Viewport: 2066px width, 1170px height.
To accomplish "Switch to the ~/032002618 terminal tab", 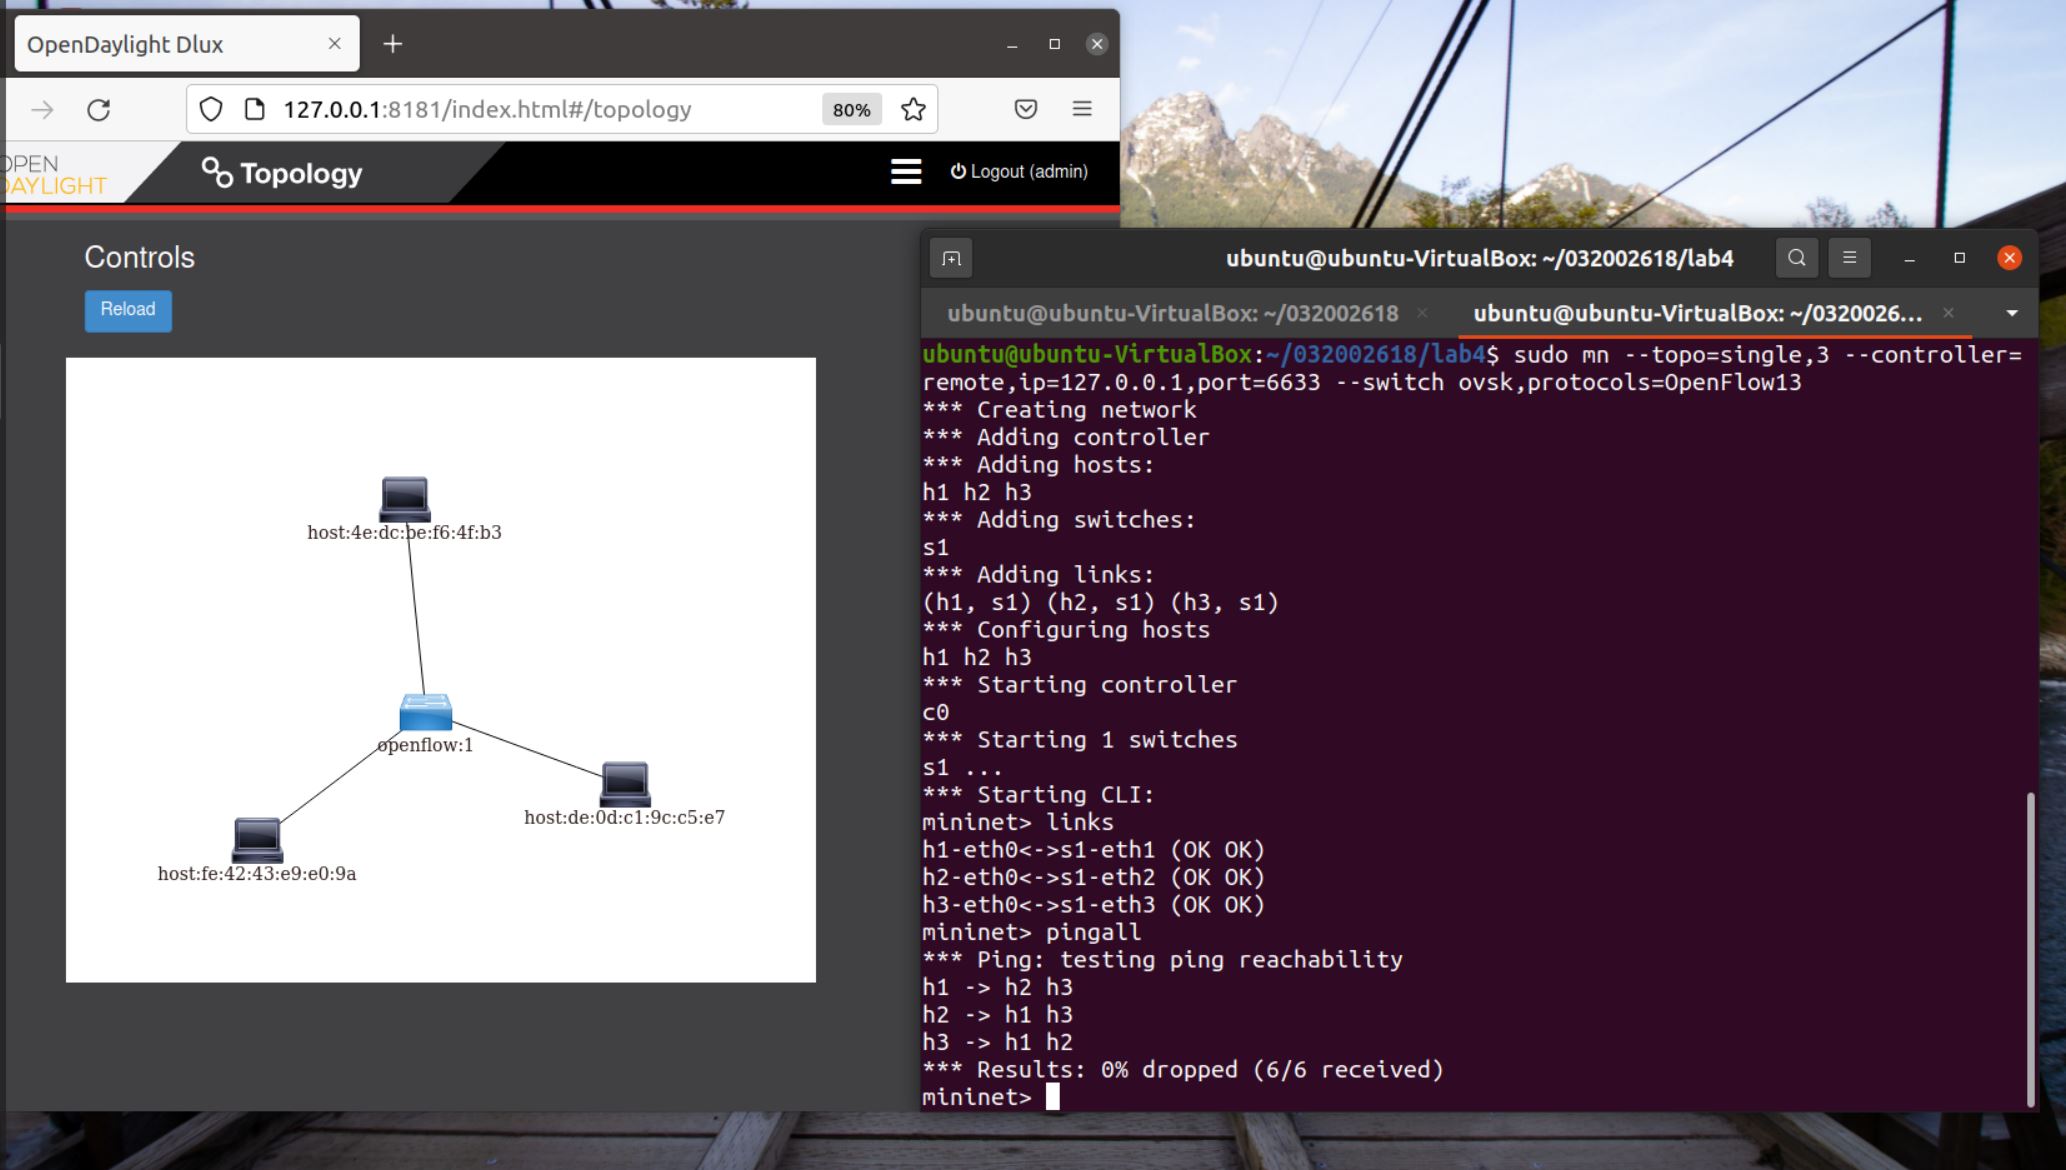I will pyautogui.click(x=1172, y=313).
